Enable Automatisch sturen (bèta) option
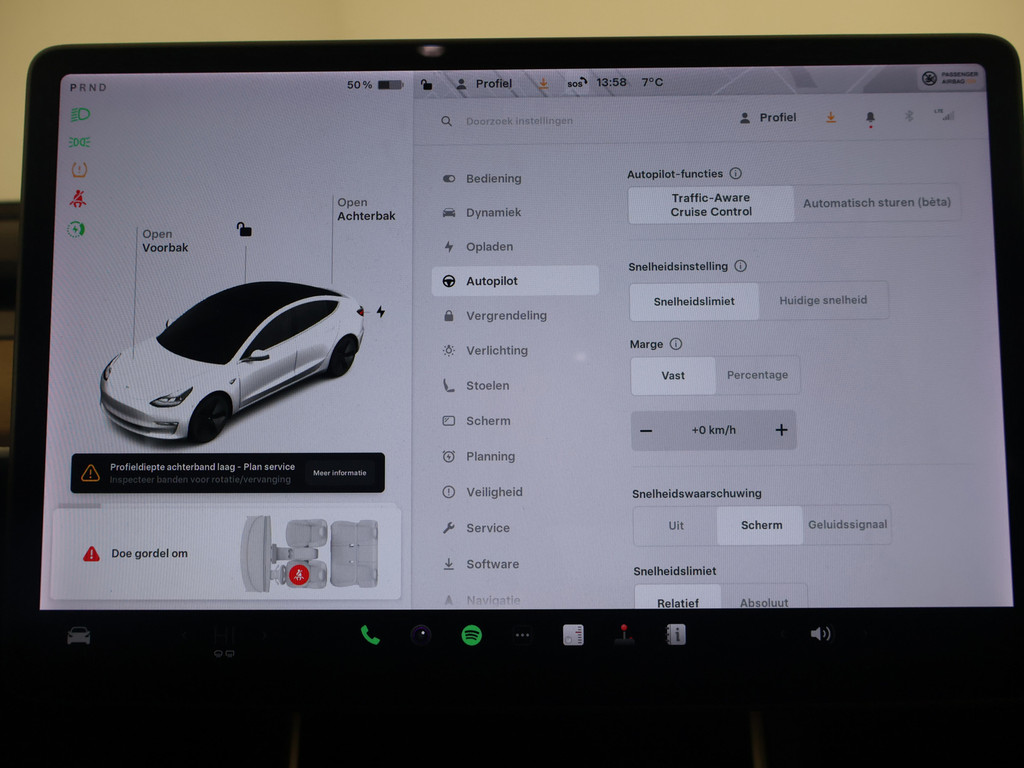The image size is (1024, 768). point(876,203)
